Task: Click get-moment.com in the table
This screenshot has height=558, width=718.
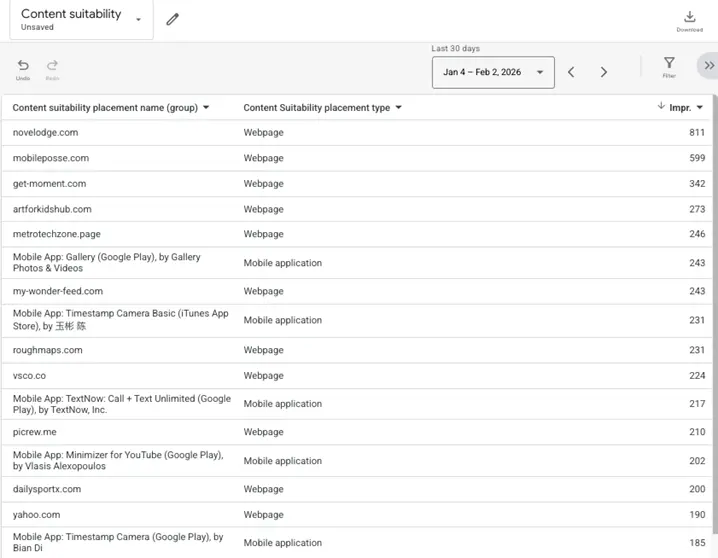Action: pos(49,184)
